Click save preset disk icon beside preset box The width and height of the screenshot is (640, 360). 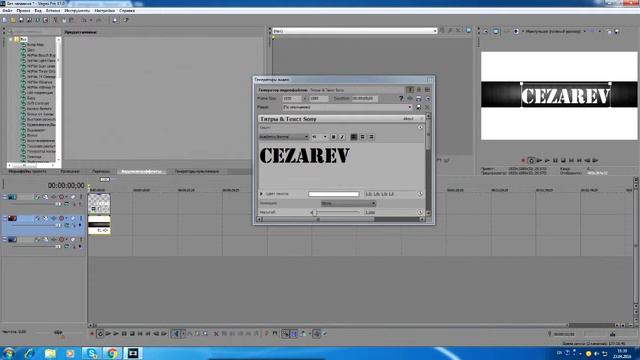418,107
